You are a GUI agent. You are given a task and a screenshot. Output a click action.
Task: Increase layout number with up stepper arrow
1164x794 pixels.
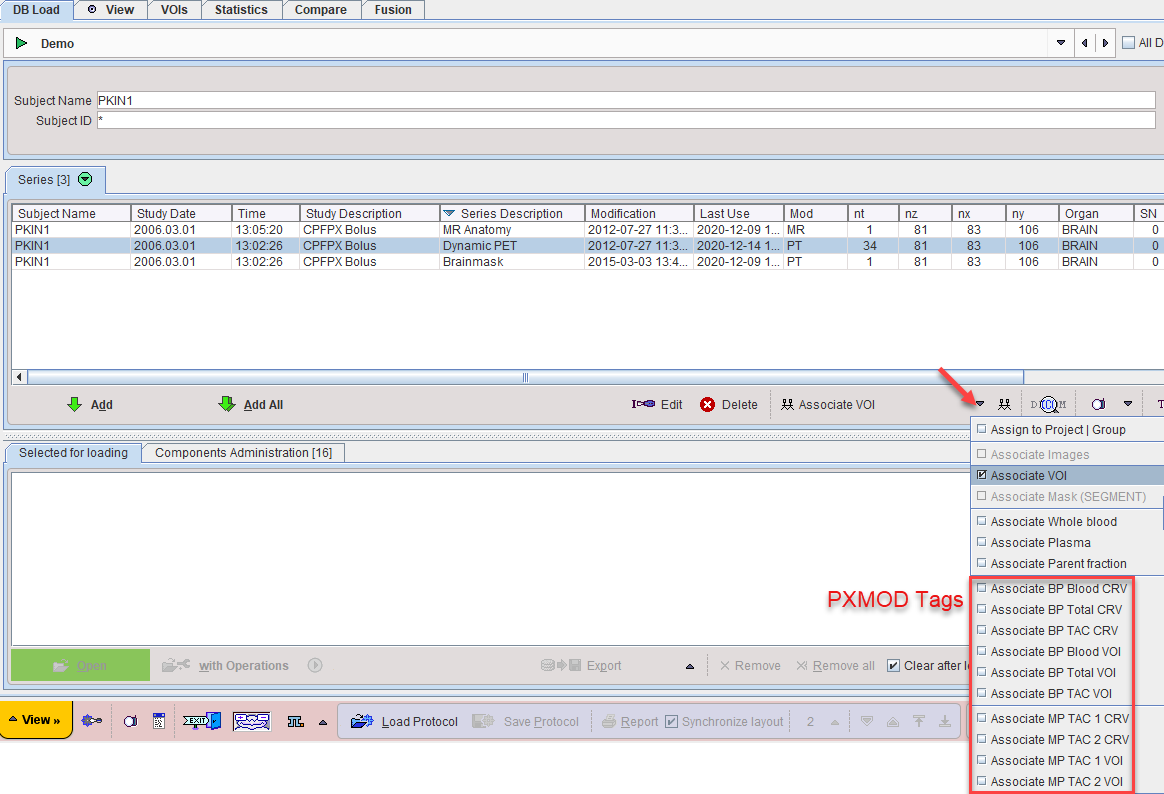(x=835, y=722)
